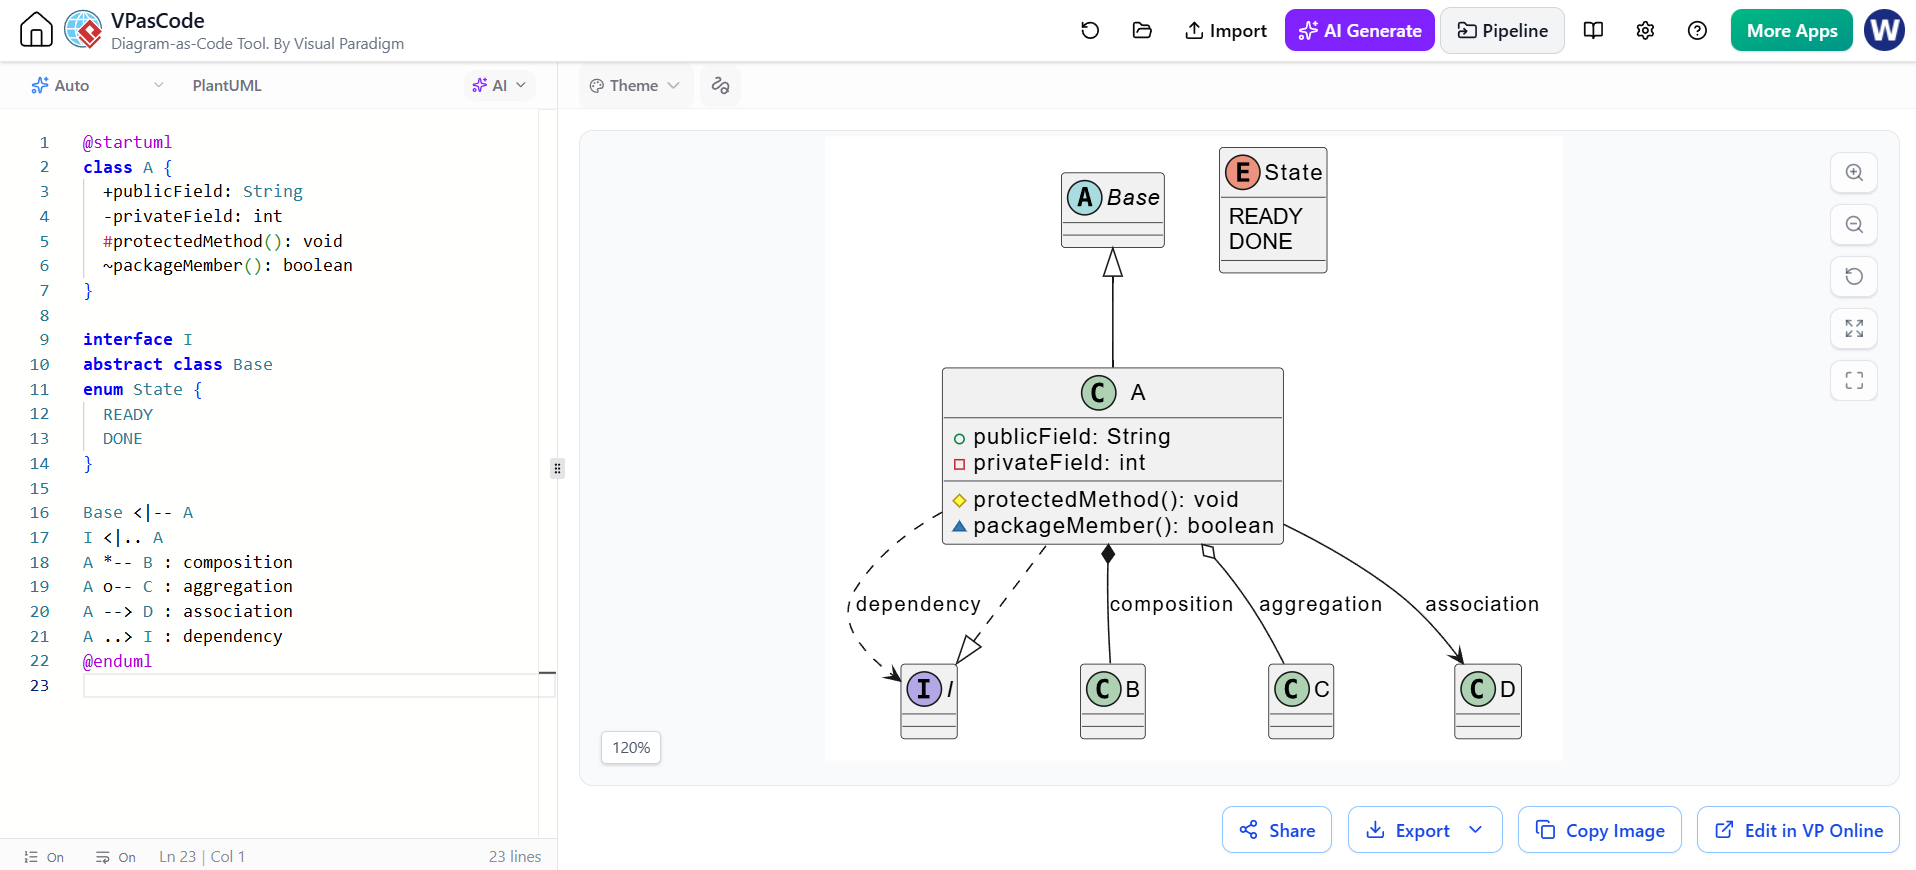Click the Ln 23 | Col 1 status
This screenshot has height=870, width=1916.
pos(202,857)
